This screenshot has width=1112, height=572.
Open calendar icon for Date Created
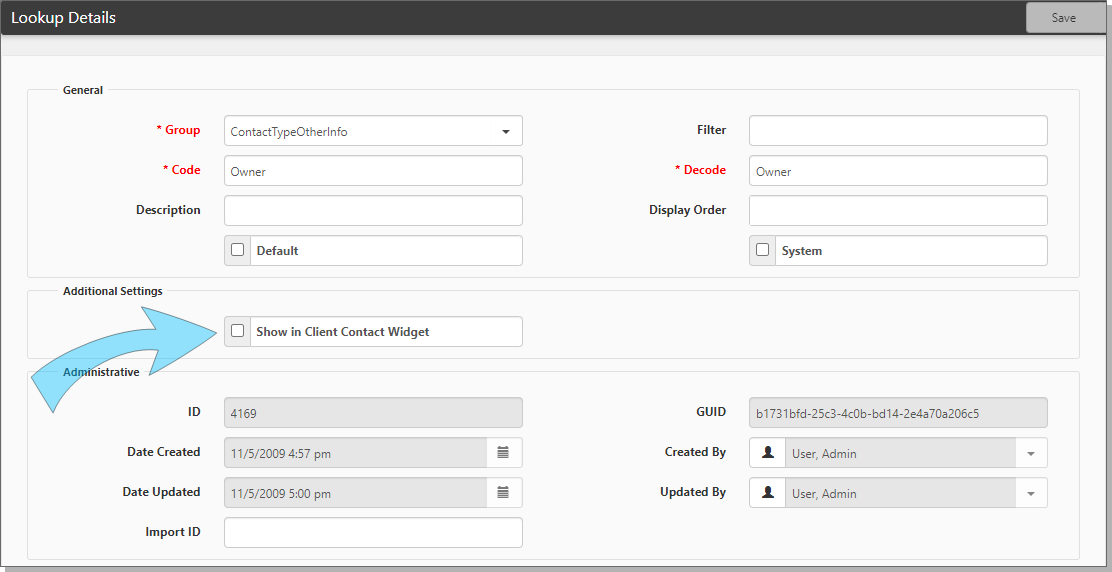point(503,453)
